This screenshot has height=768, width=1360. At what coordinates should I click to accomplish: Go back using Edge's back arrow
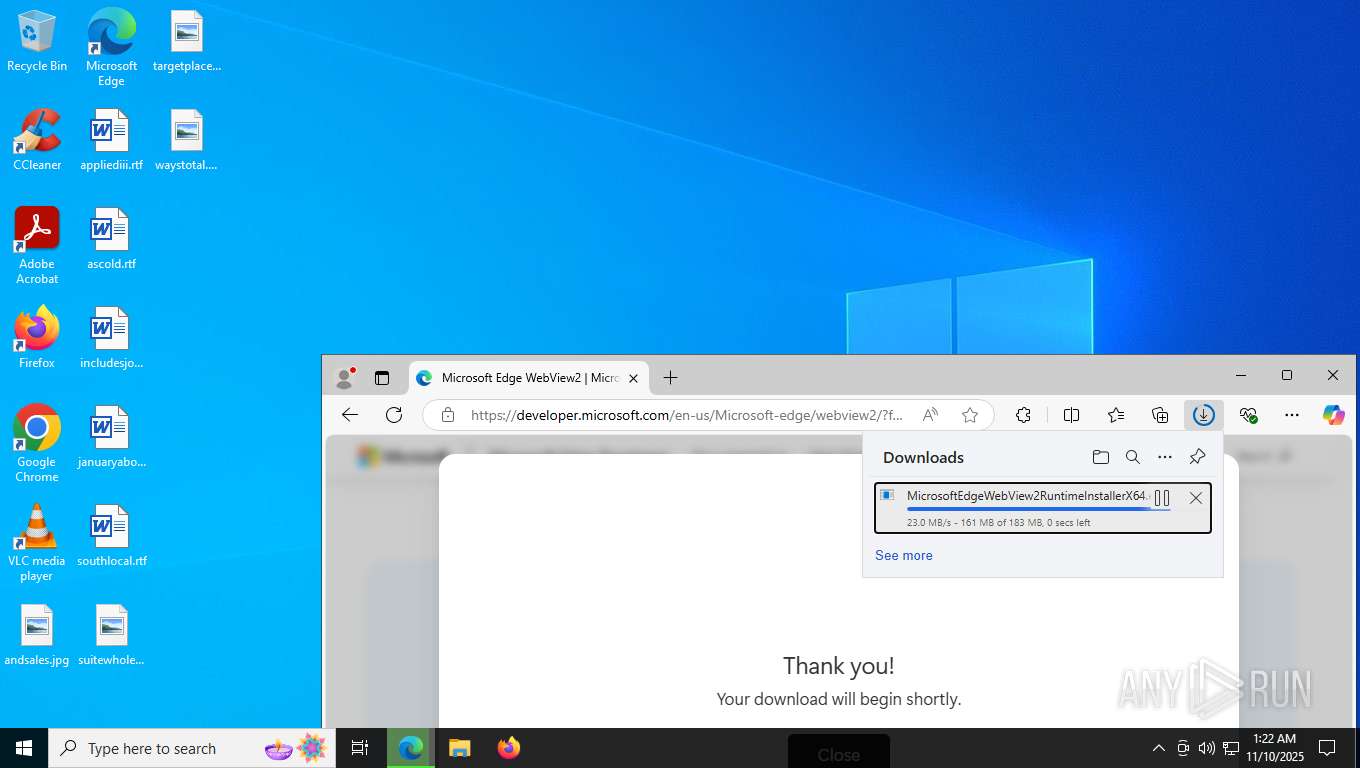coord(349,414)
